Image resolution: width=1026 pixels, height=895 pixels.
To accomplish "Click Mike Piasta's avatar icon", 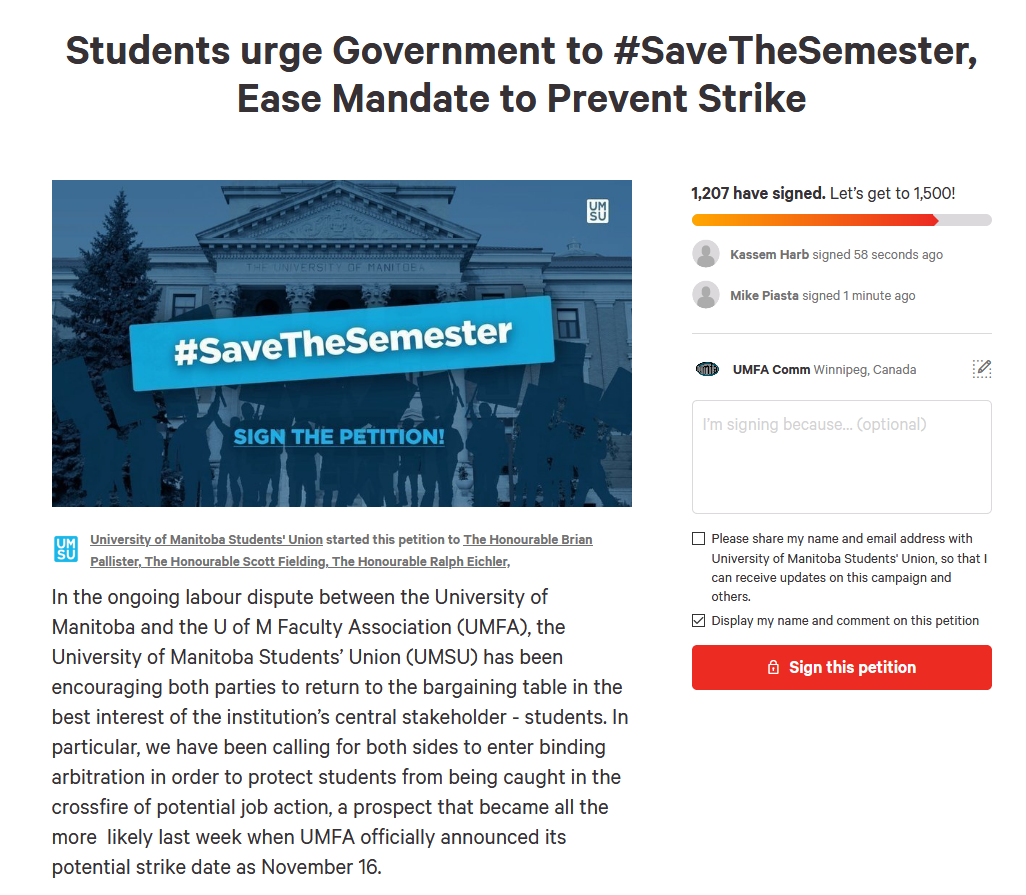I will [x=706, y=295].
